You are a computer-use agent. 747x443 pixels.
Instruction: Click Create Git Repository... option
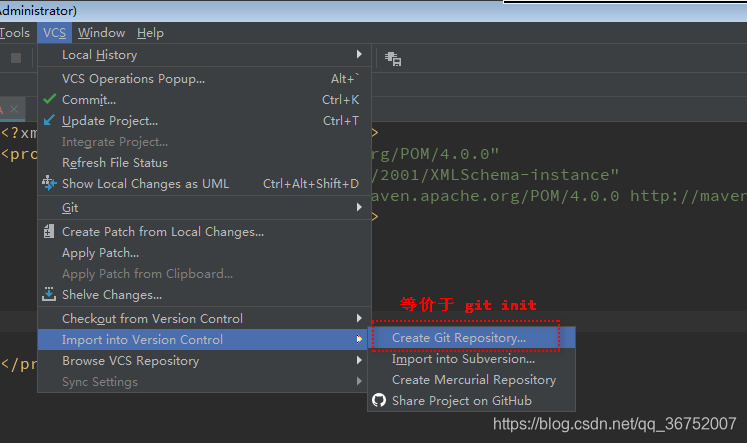click(x=472, y=338)
